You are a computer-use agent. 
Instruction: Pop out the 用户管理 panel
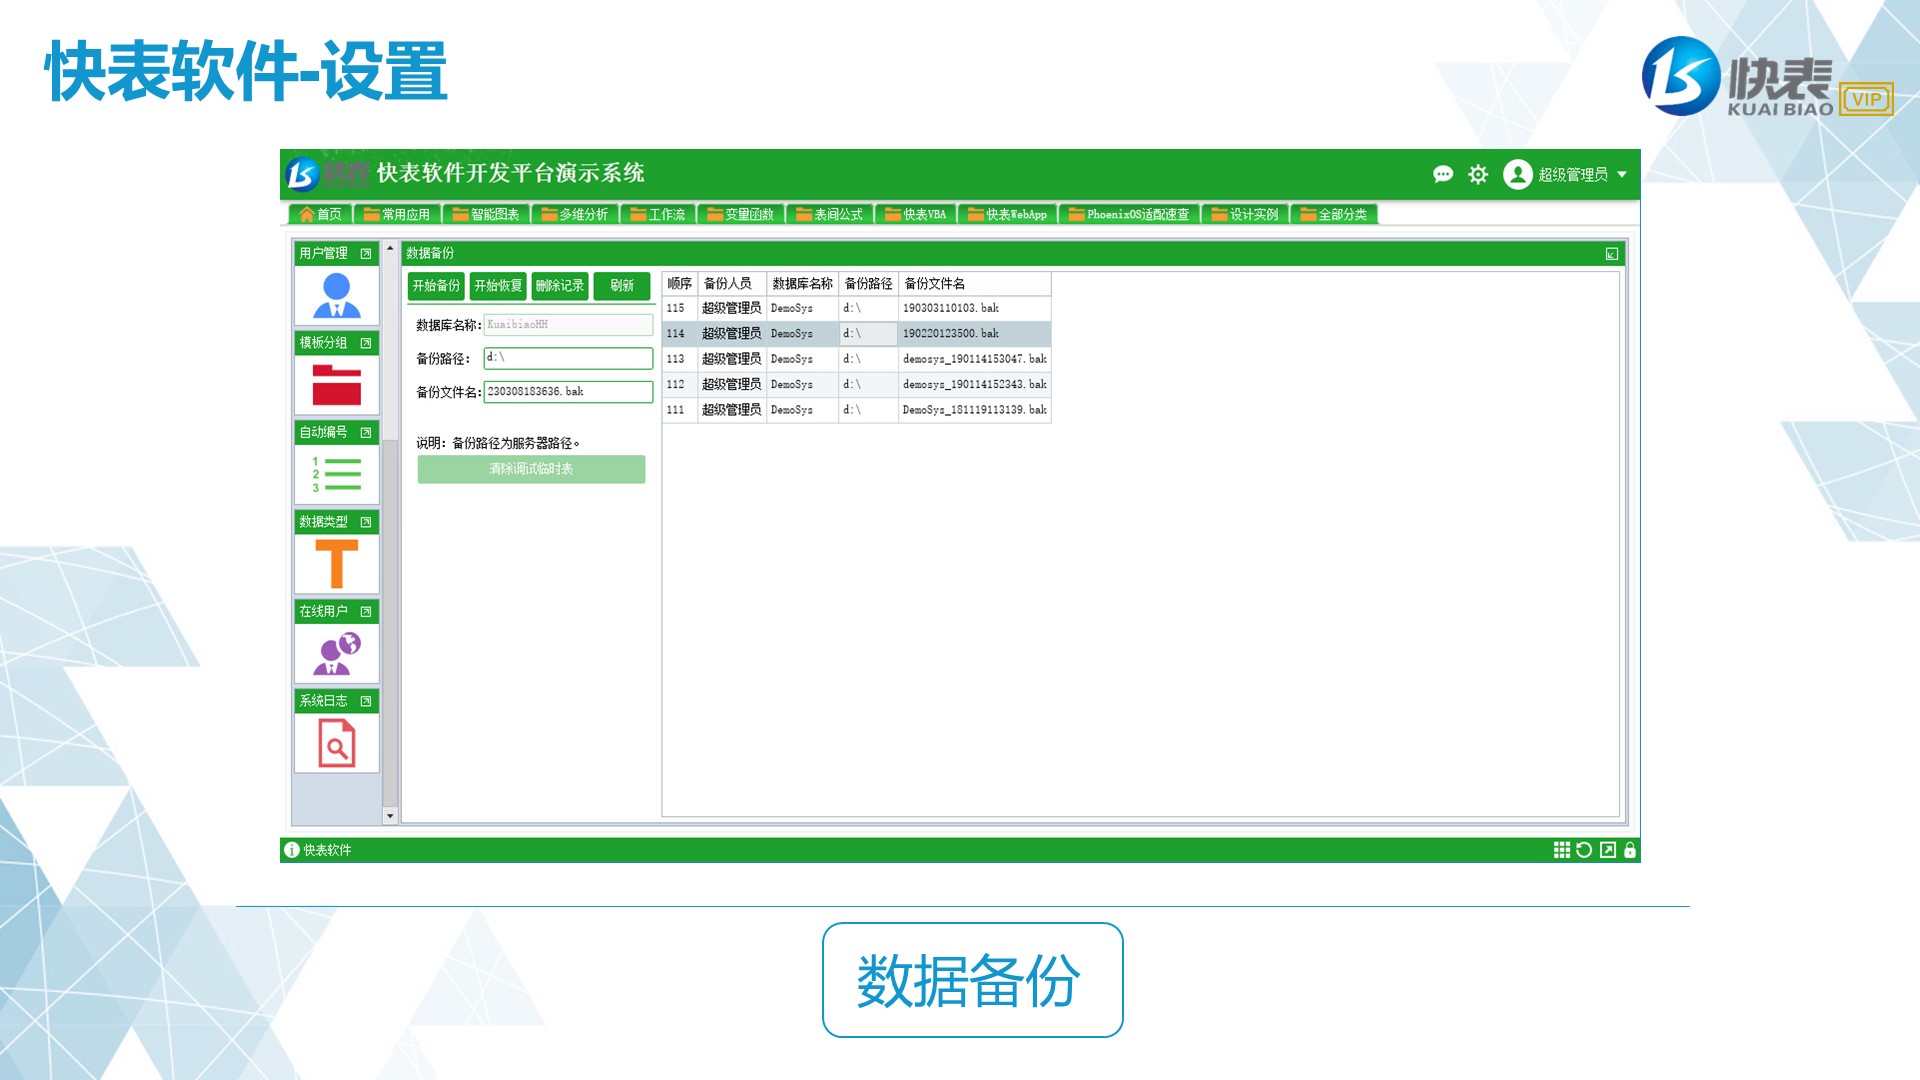pyautogui.click(x=366, y=254)
